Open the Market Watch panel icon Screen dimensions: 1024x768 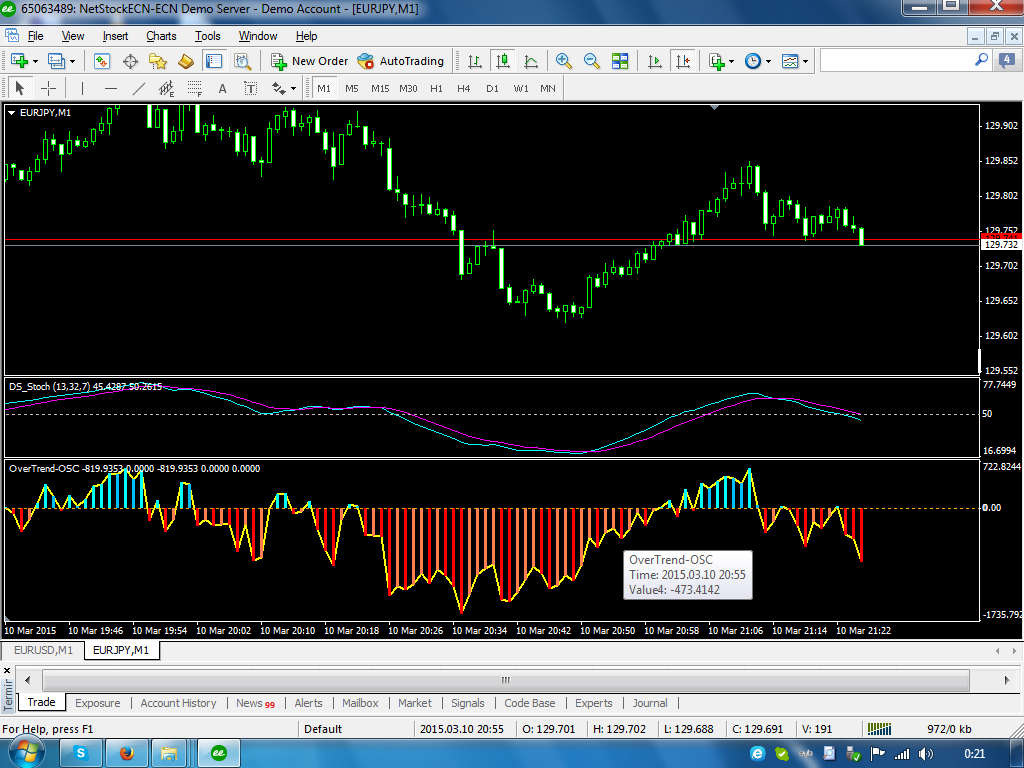(x=102, y=61)
